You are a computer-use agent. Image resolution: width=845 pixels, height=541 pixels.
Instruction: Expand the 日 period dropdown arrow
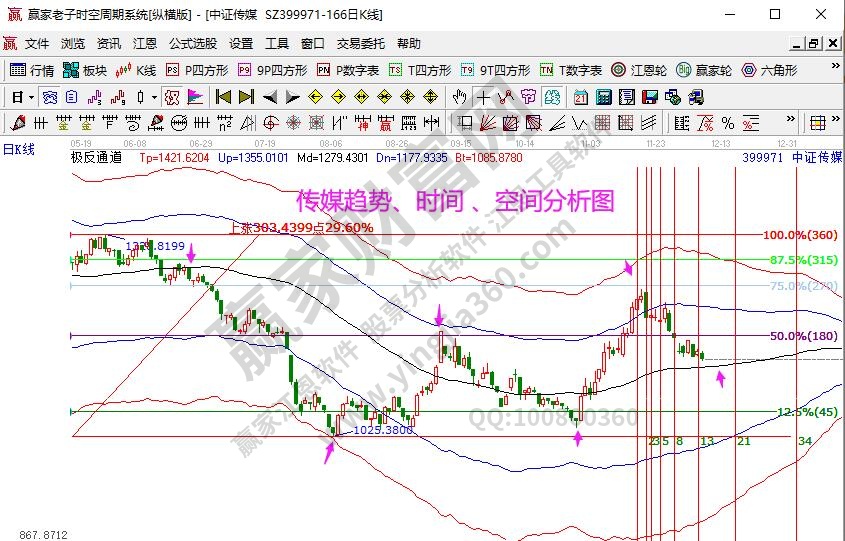point(32,97)
